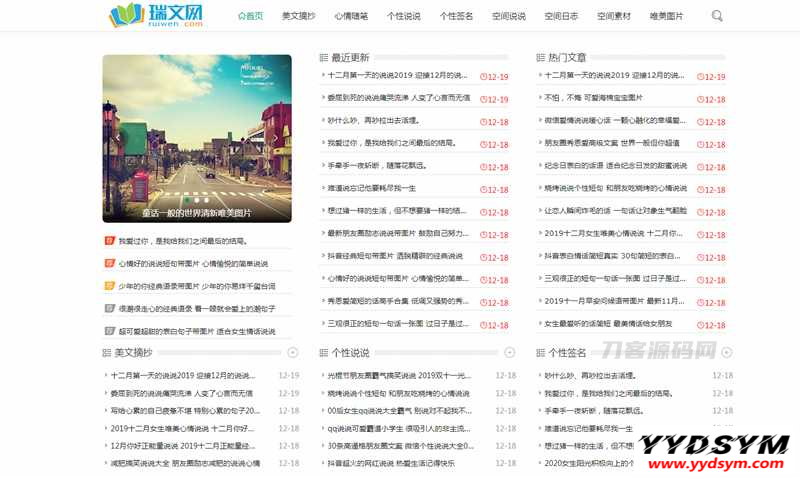Expand 美文摘抄 section with its plus icon

pos(292,353)
